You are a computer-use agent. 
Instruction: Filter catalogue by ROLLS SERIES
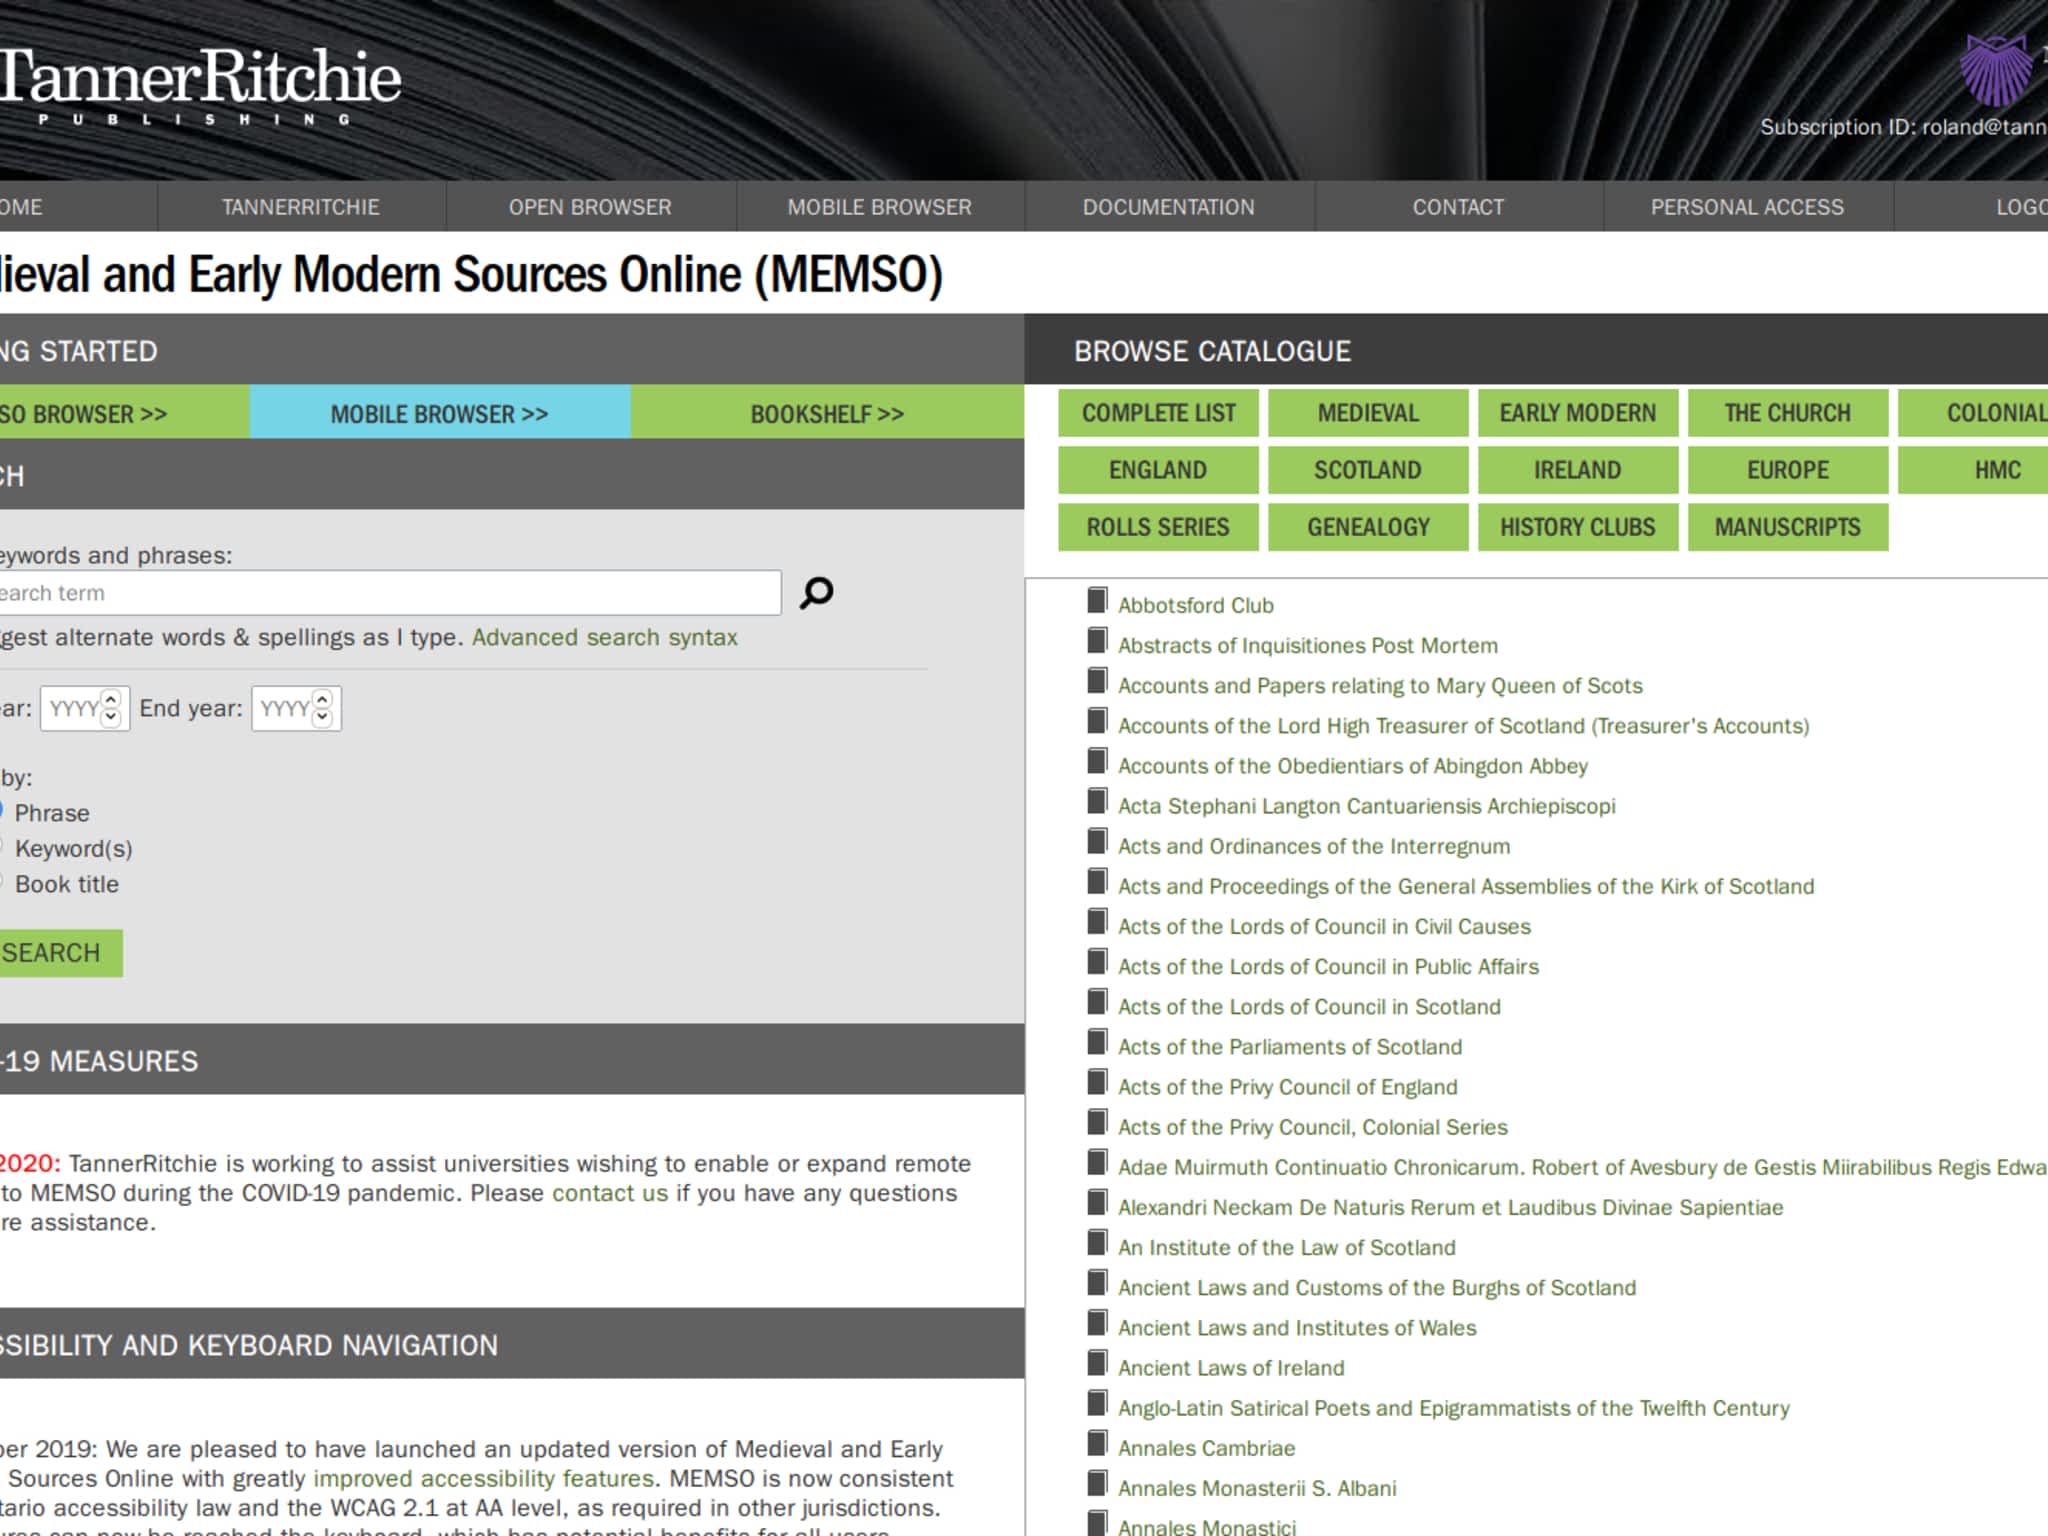click(1157, 527)
